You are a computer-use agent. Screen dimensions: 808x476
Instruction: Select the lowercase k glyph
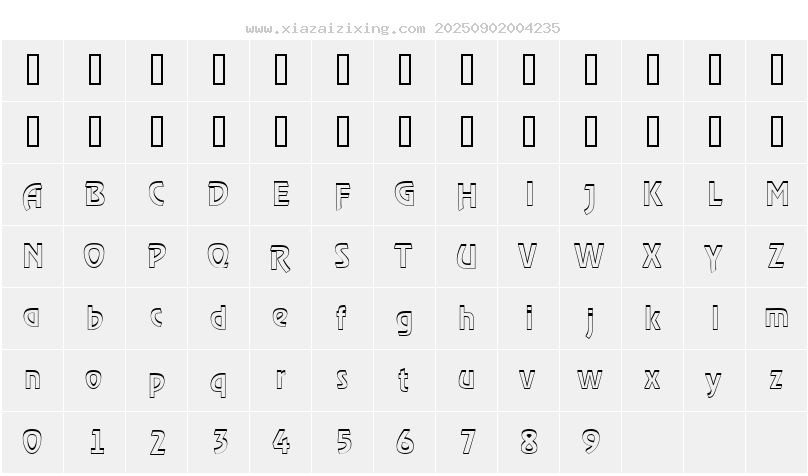pos(652,318)
